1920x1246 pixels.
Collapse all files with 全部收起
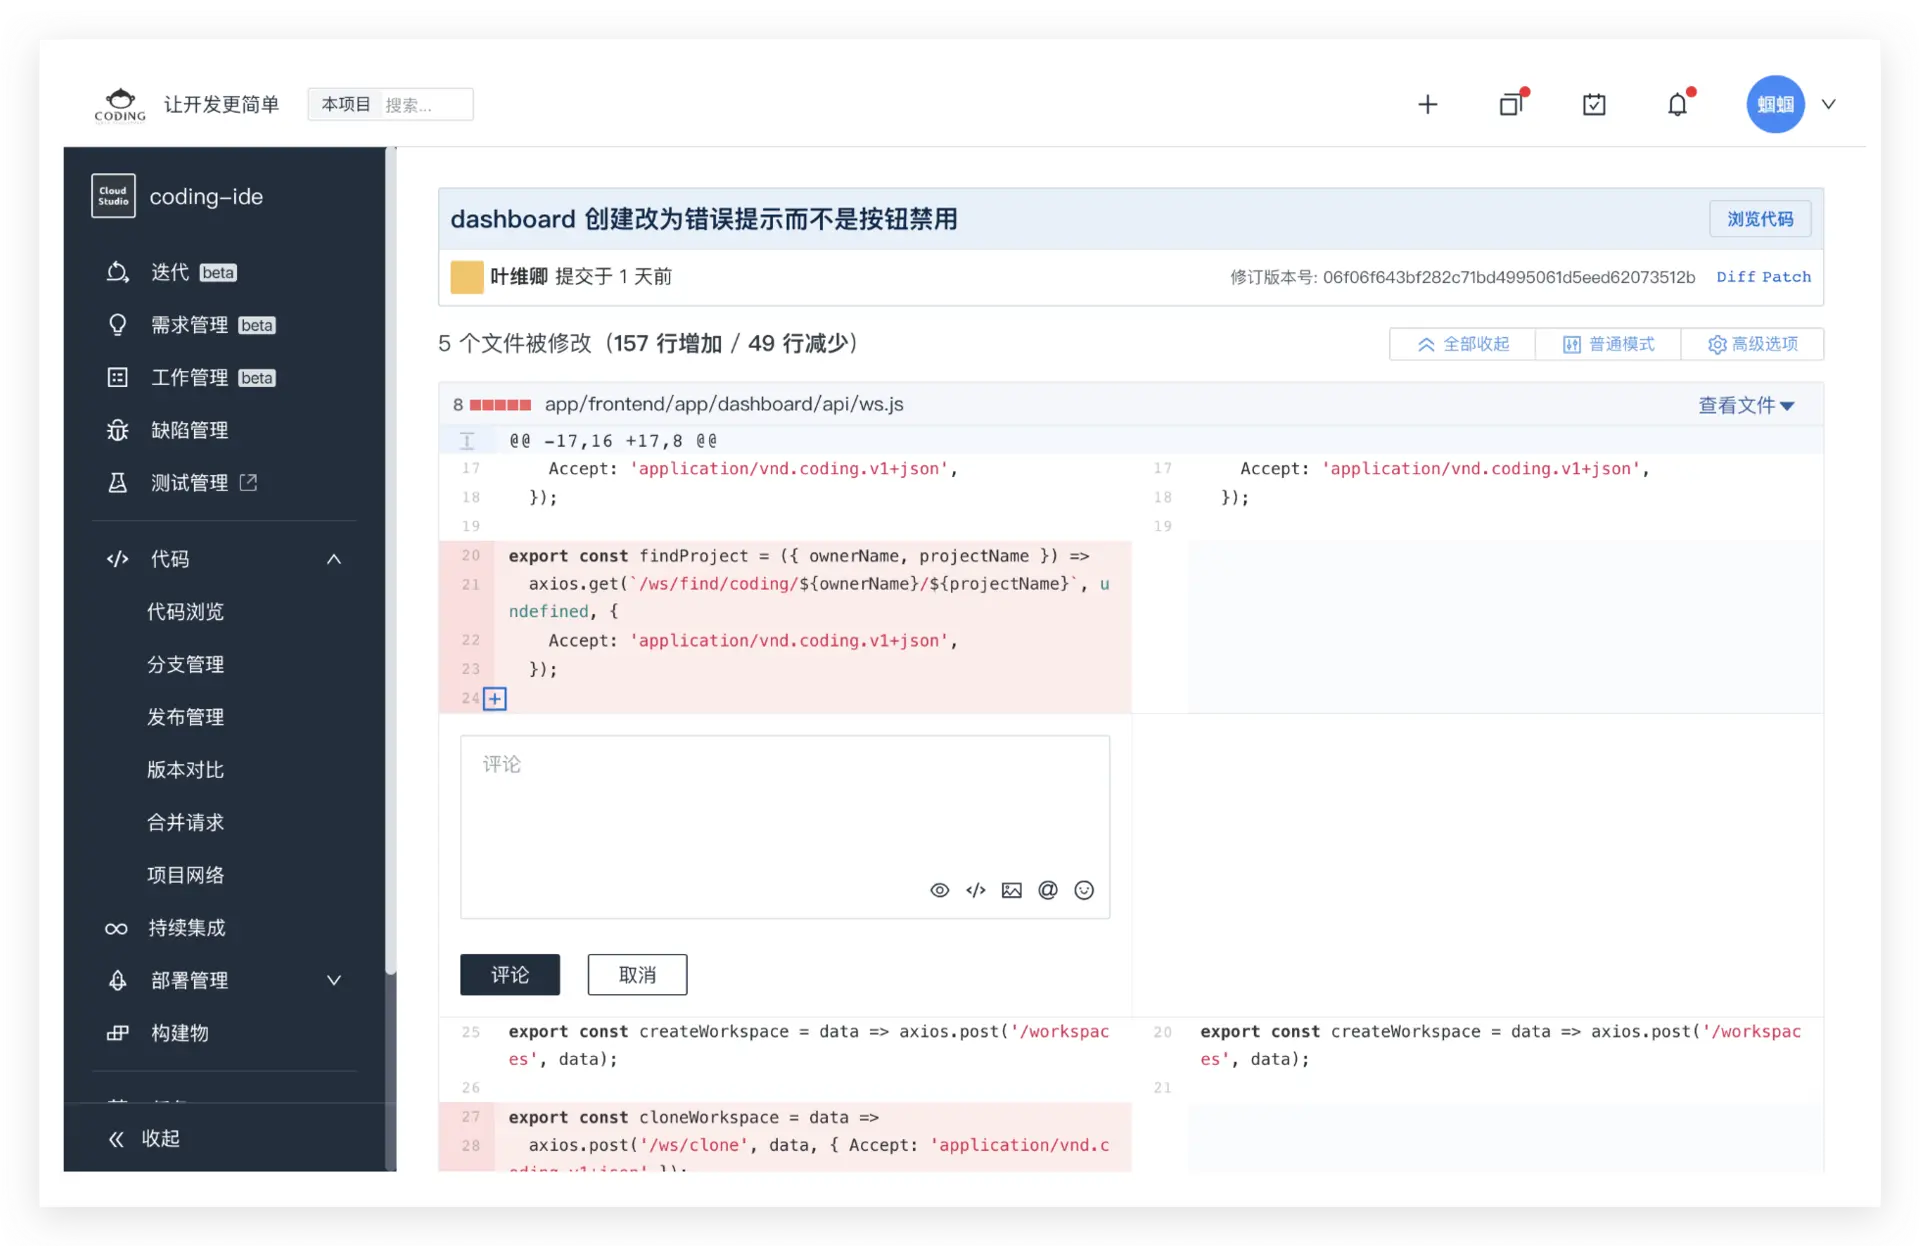point(1463,344)
